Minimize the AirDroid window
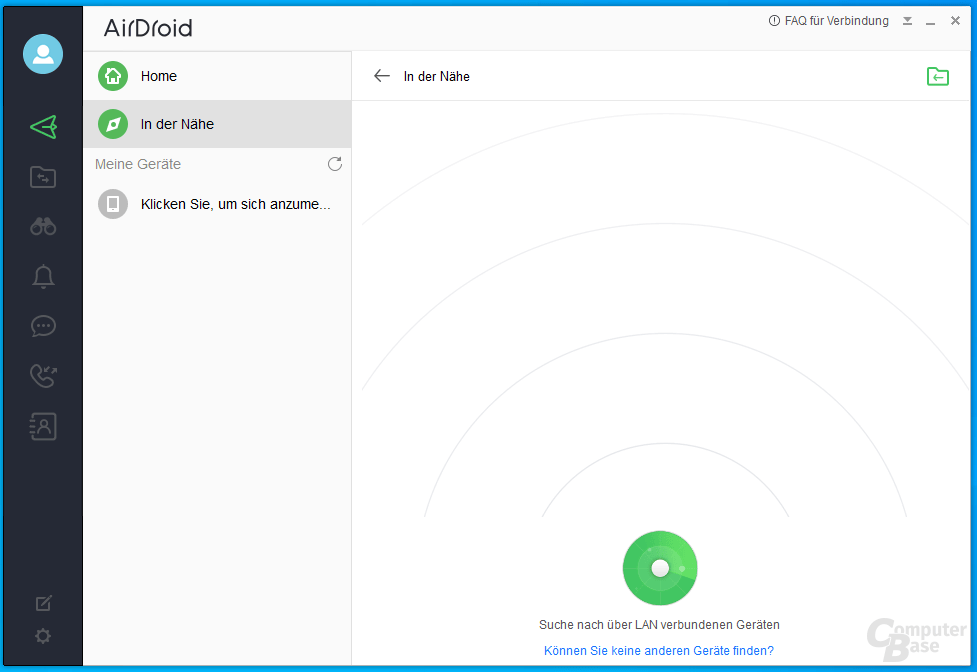This screenshot has width=977, height=672. [930, 22]
